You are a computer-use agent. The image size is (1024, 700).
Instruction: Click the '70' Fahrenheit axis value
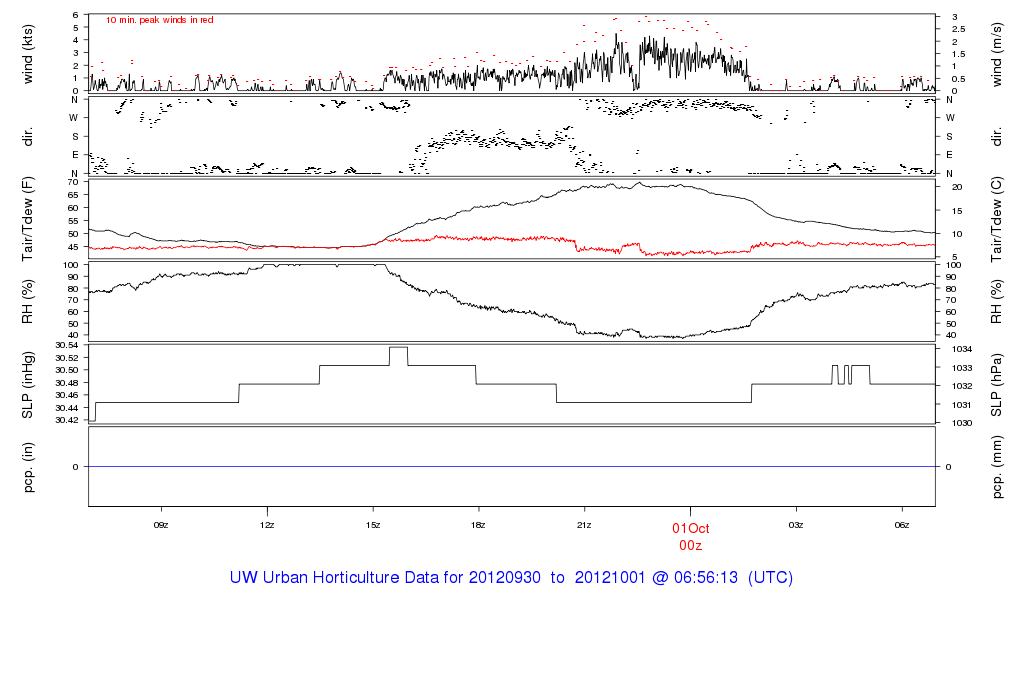73,182
